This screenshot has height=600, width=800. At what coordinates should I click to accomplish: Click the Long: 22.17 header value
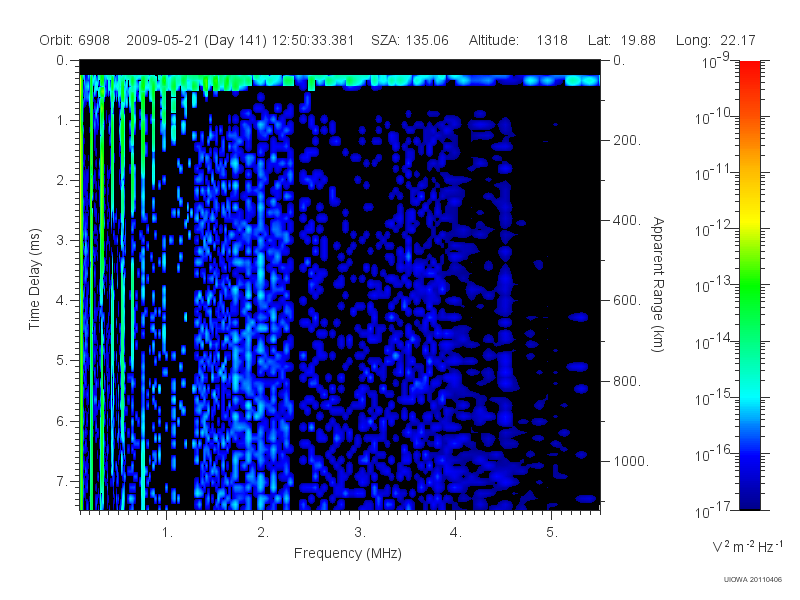(x=715, y=40)
